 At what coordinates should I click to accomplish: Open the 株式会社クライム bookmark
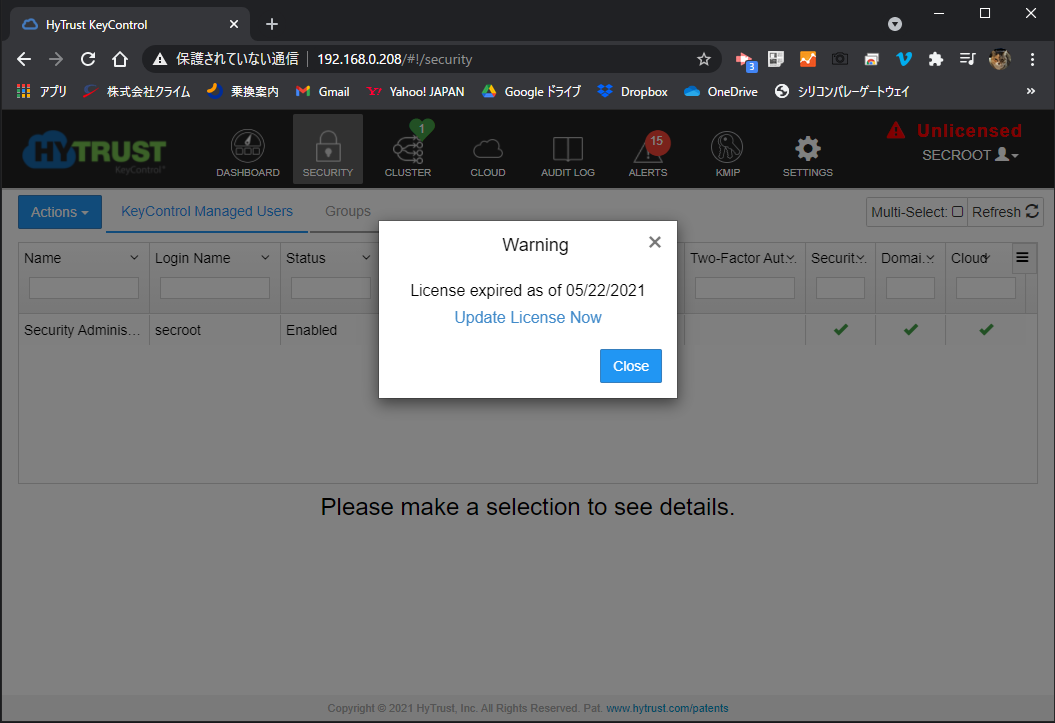click(x=137, y=91)
